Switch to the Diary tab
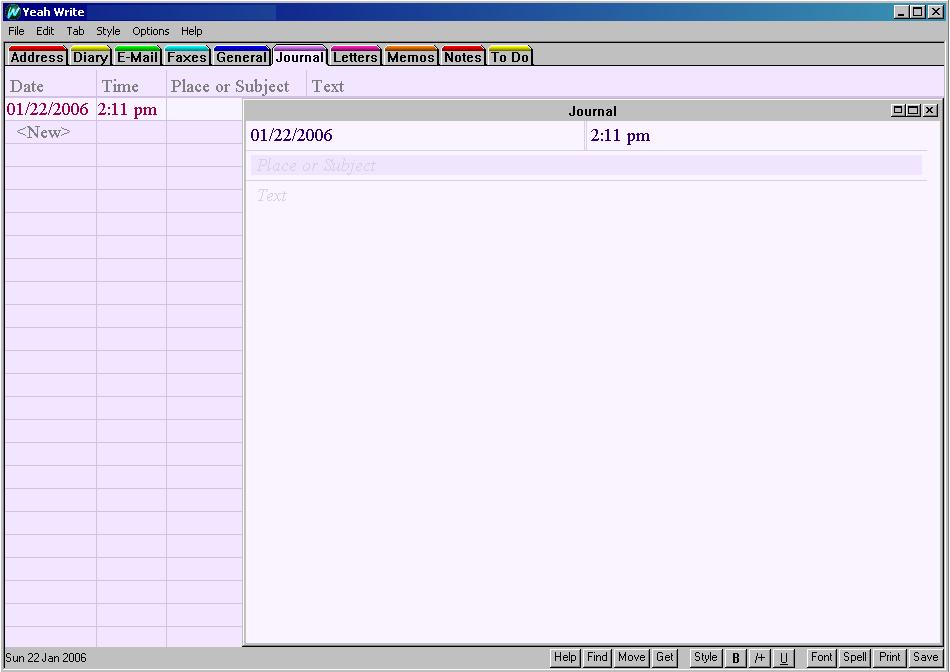The image size is (950, 672). pyautogui.click(x=90, y=57)
